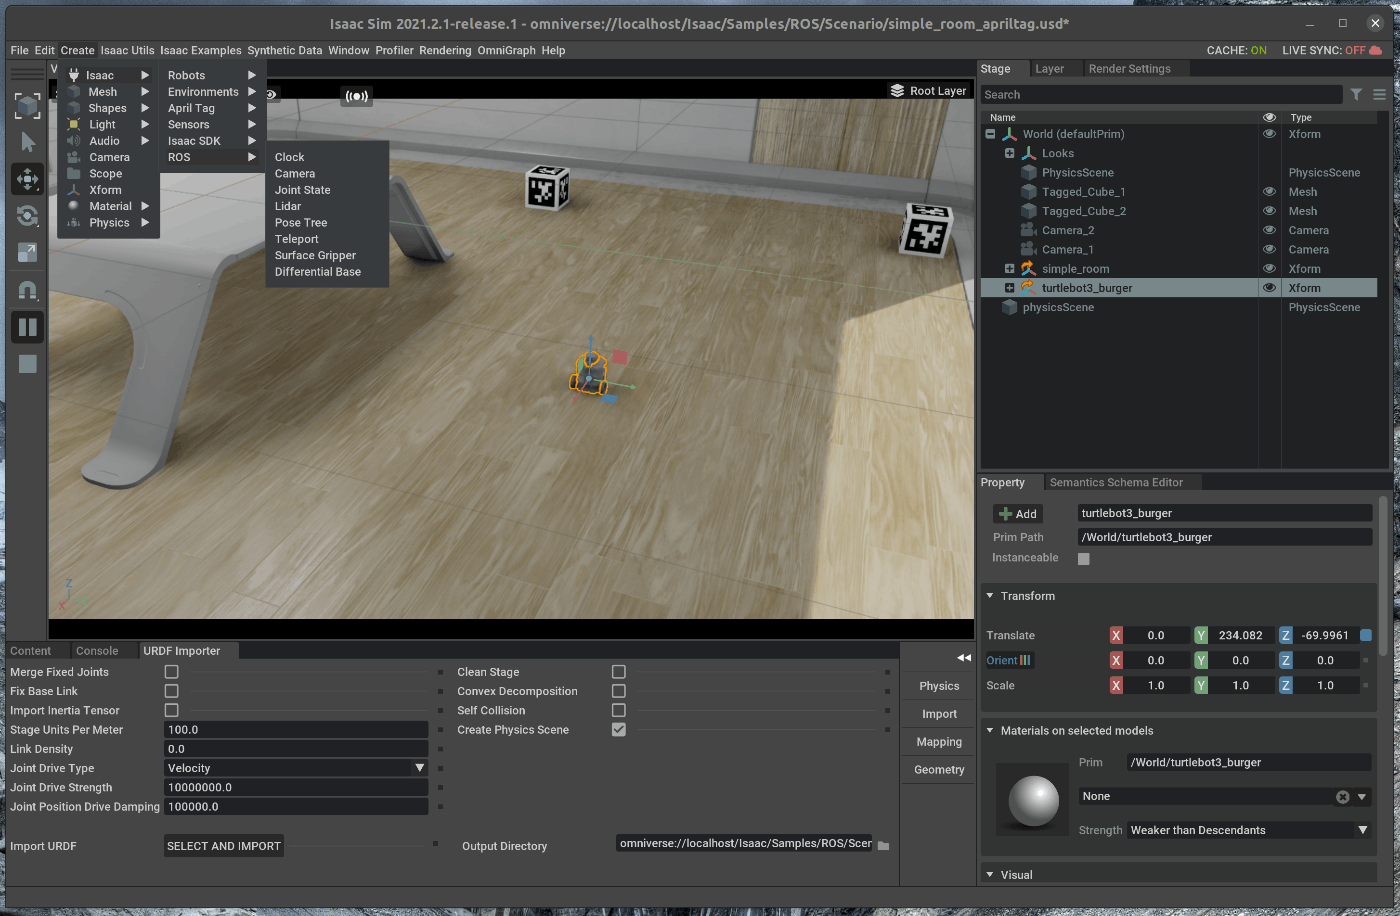The width and height of the screenshot is (1400, 916).
Task: Switch to the Render Settings tab
Action: point(1129,69)
